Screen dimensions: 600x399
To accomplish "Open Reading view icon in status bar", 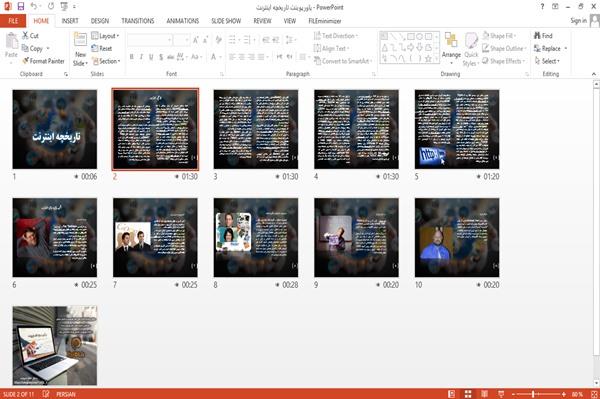I will click(484, 394).
